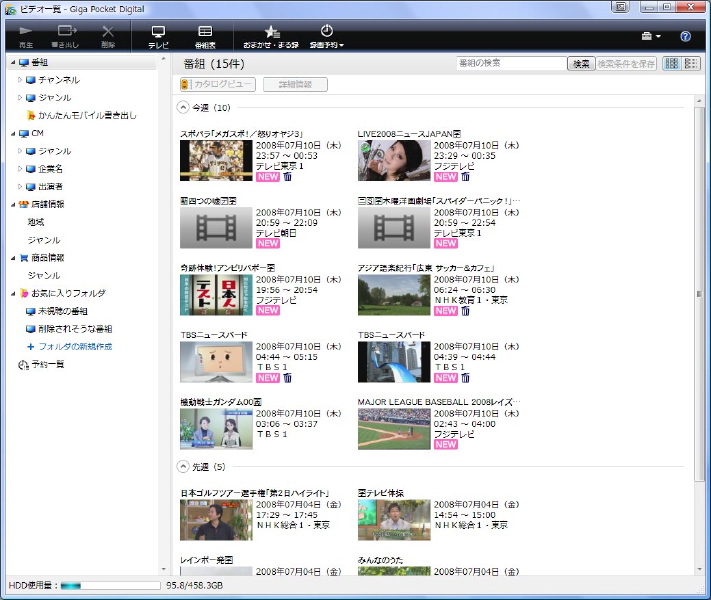Select 削除されそうな番組 in the sidebar
The height and width of the screenshot is (600, 711).
tap(76, 329)
